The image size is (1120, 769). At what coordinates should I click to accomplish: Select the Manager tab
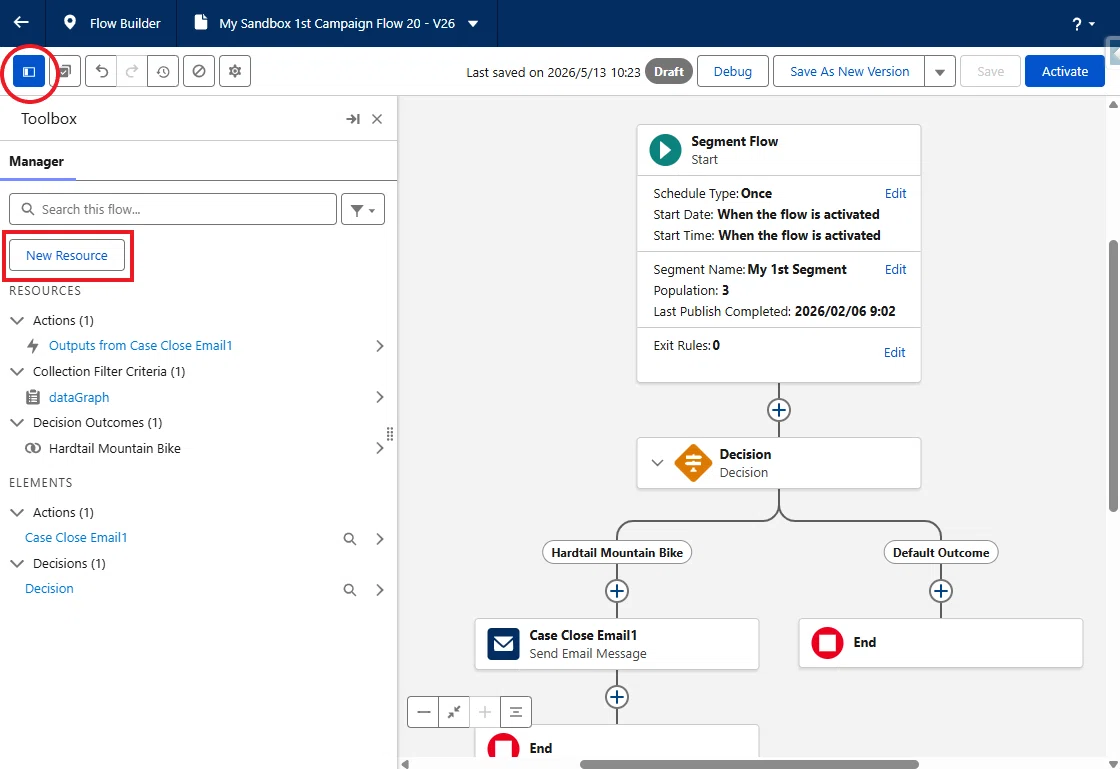(37, 161)
